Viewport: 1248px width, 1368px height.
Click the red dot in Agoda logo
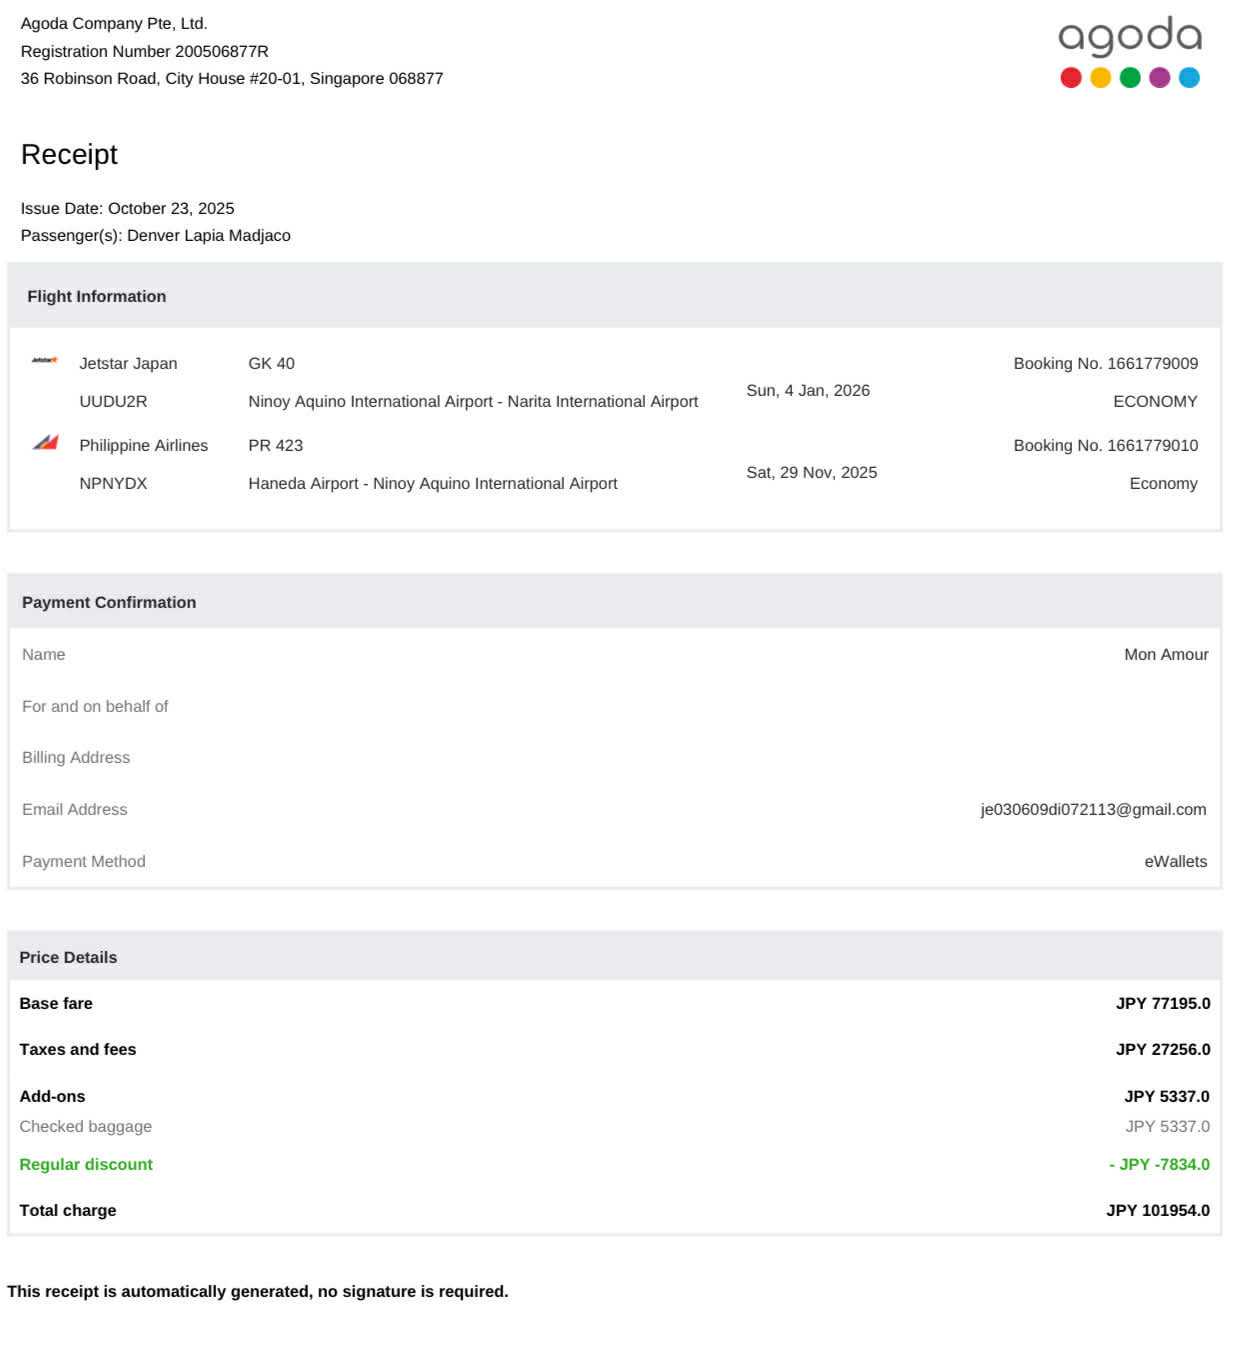tap(1070, 78)
